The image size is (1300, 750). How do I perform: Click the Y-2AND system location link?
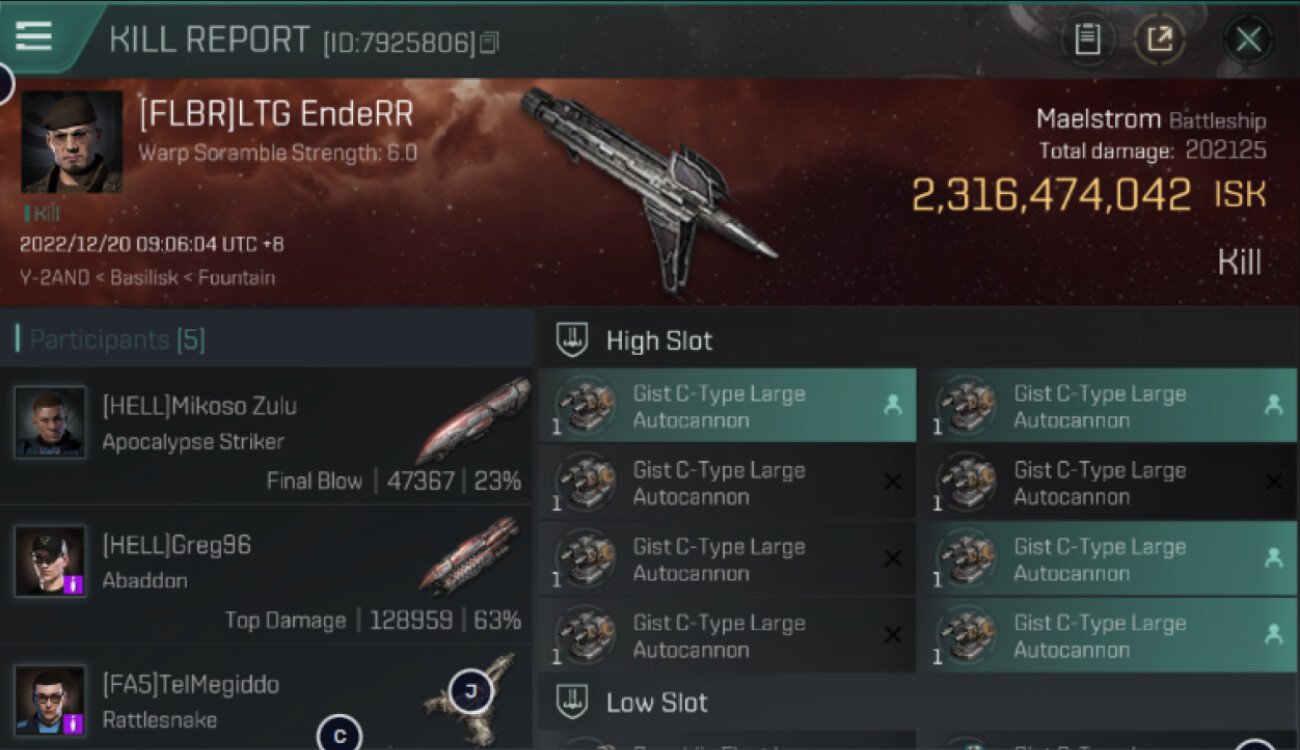[x=55, y=277]
